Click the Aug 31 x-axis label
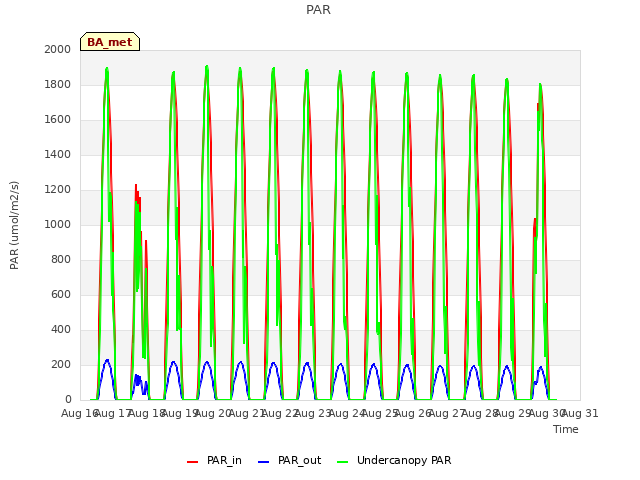This screenshot has height=480, width=640. [580, 413]
